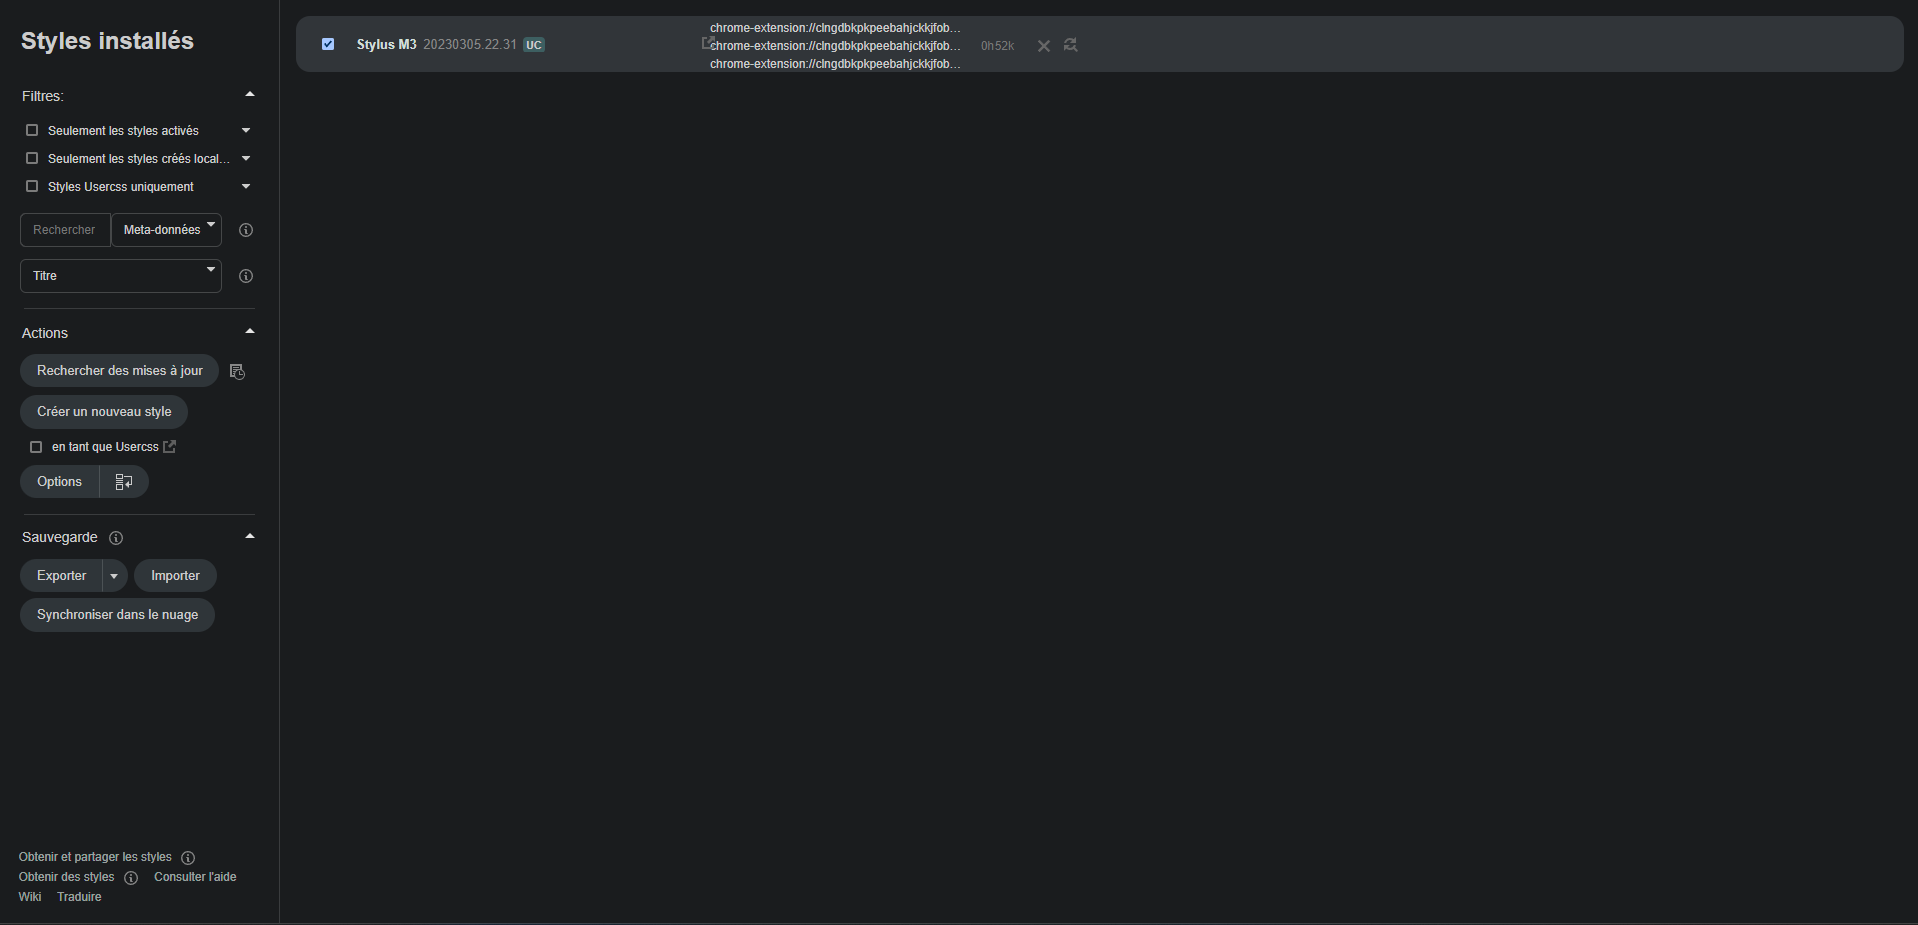1918x925 pixels.
Task: Enable Seulement les styles activés filter
Action: click(x=31, y=130)
